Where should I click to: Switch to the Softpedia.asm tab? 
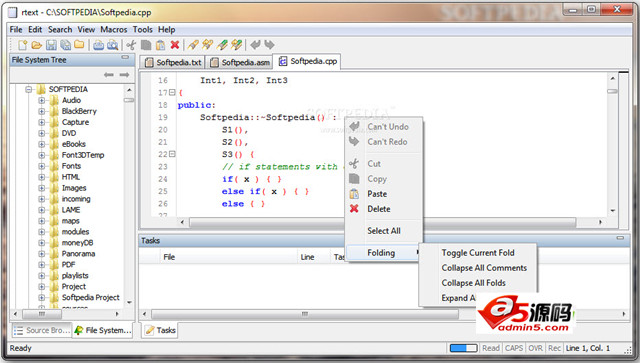click(240, 62)
